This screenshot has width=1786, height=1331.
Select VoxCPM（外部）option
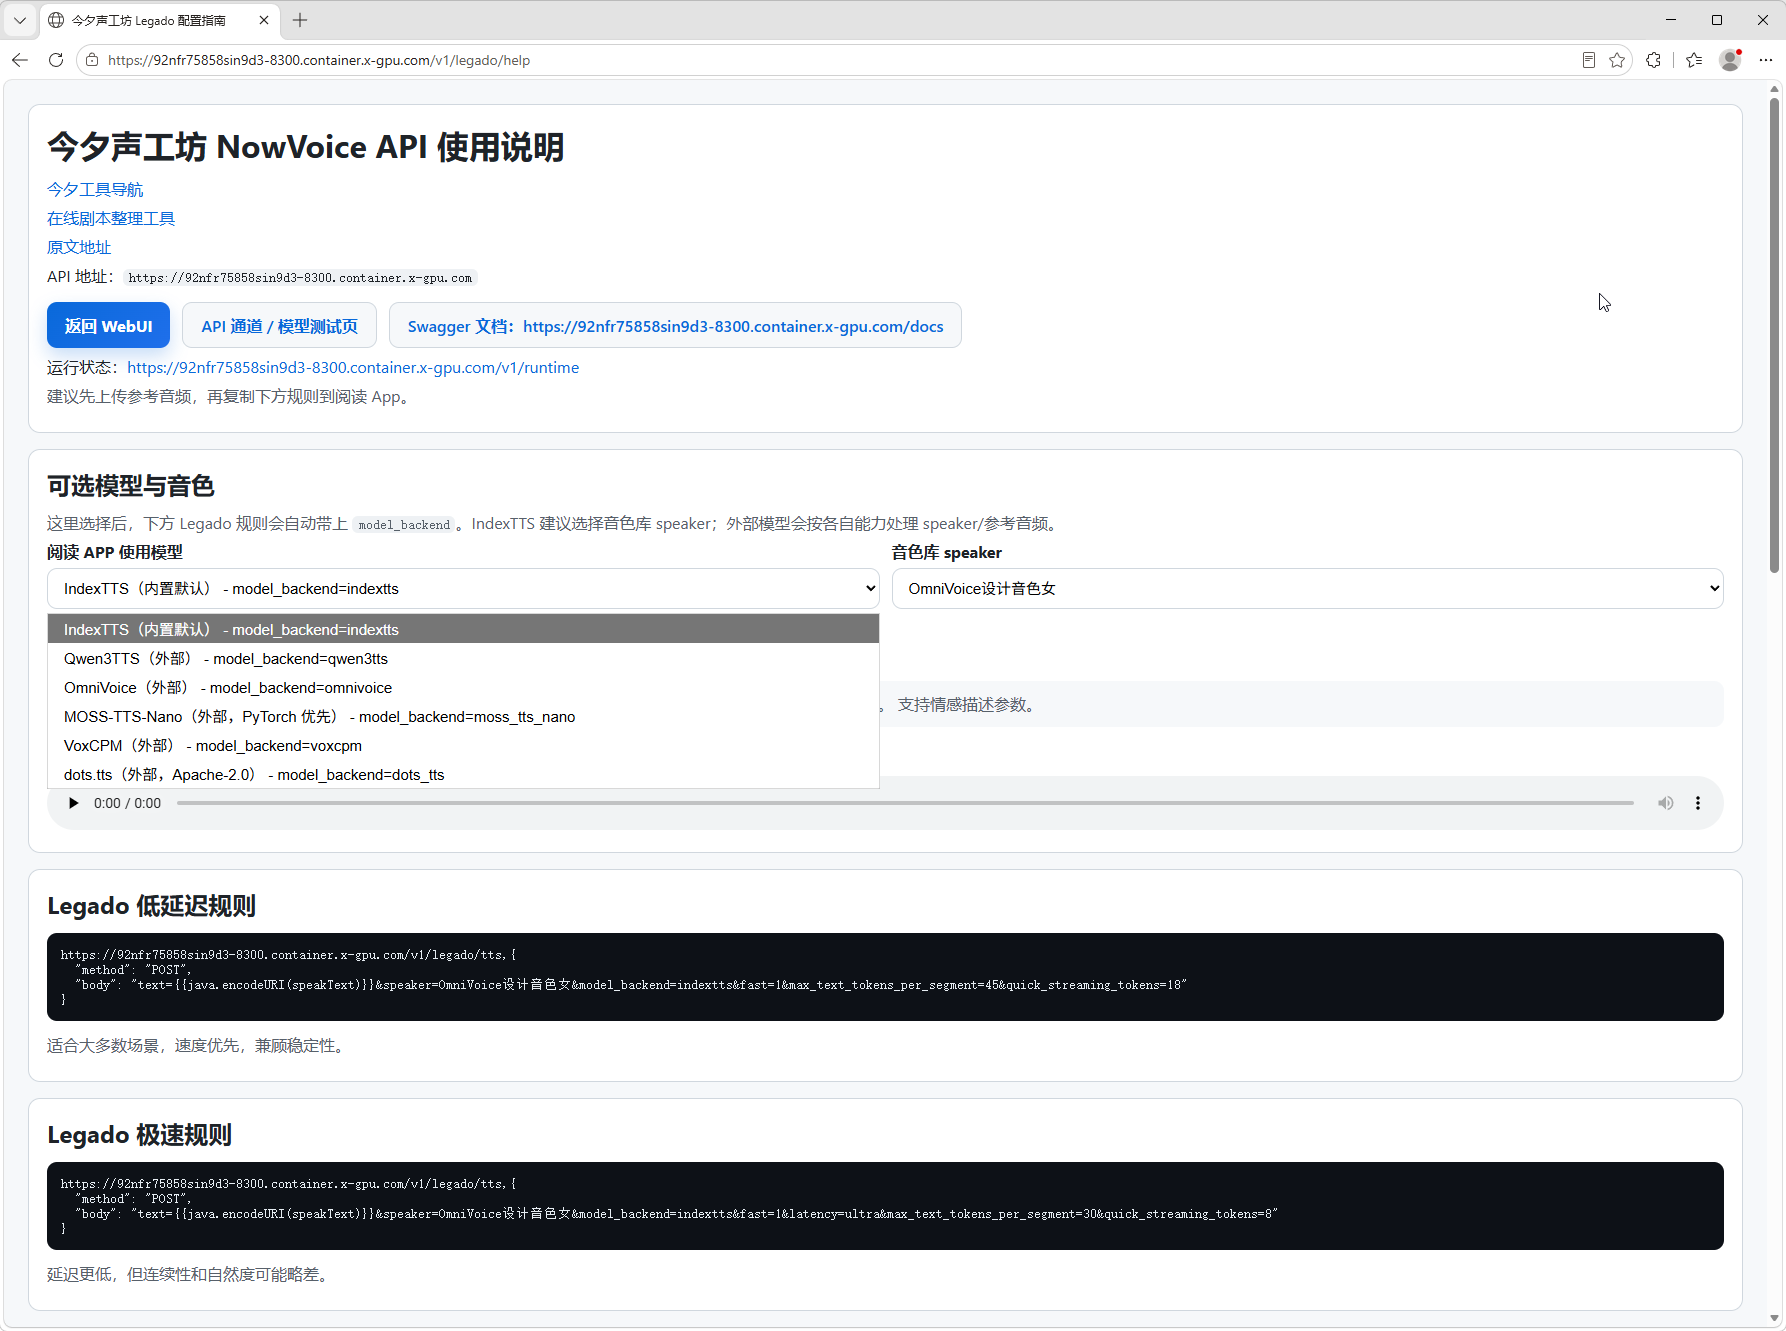coord(463,746)
